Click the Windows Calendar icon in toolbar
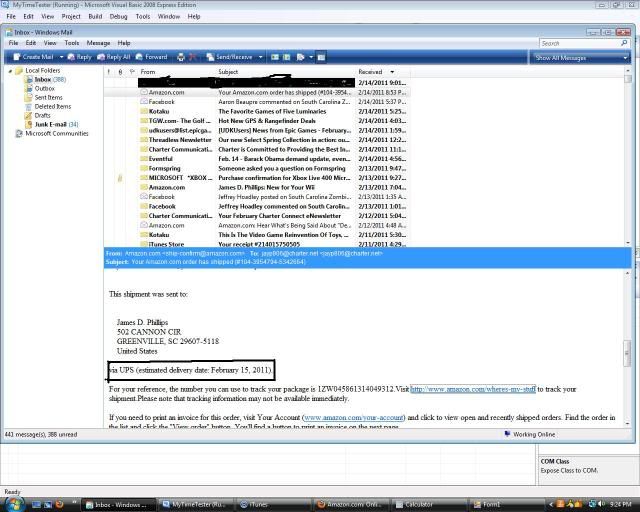This screenshot has width=640, height=512. 287,57
